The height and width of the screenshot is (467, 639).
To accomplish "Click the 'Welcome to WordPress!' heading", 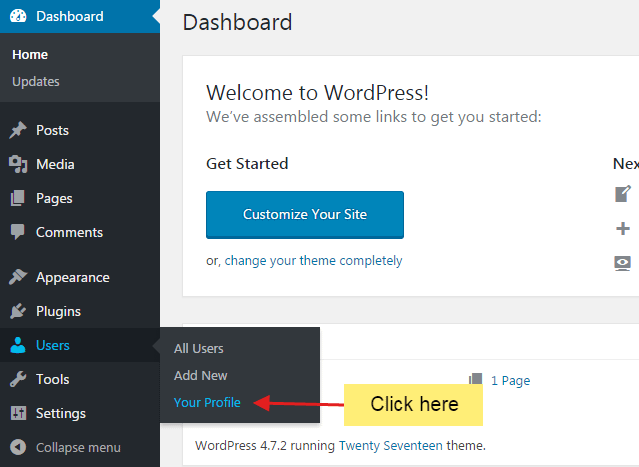I will 317,93.
